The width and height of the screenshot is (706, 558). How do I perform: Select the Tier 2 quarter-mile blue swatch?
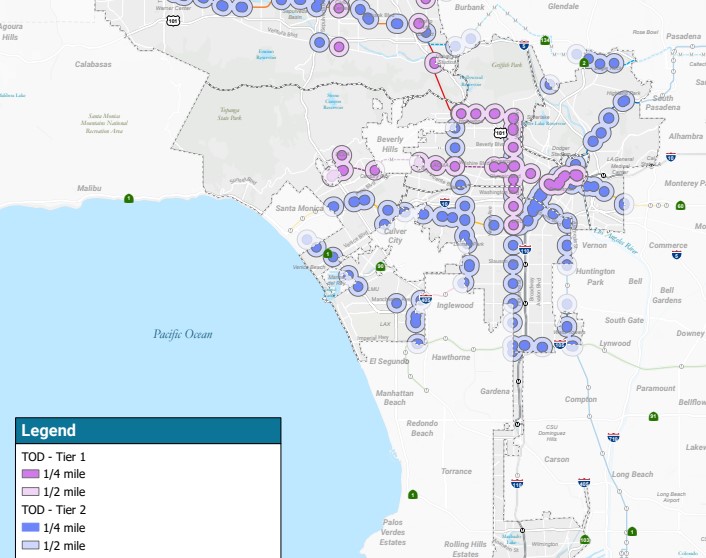click(x=30, y=527)
